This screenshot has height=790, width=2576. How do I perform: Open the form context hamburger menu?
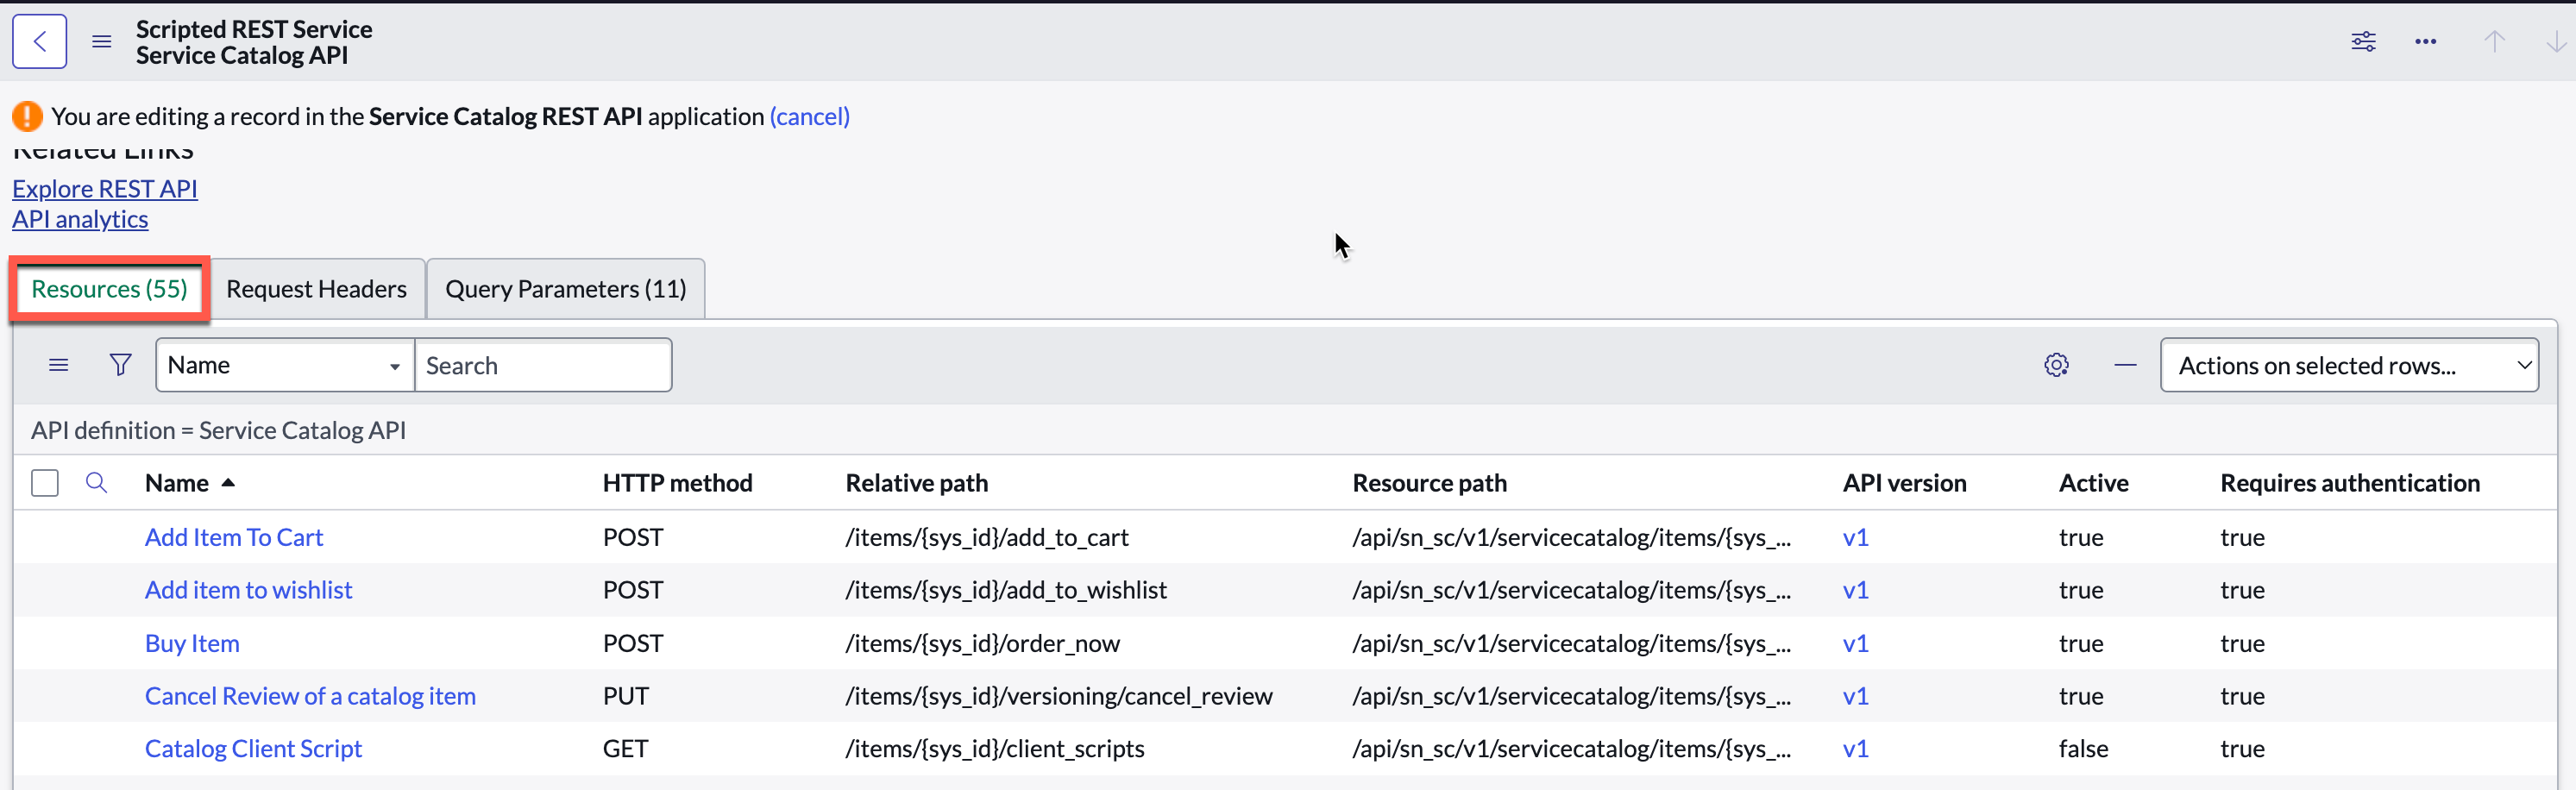click(101, 41)
